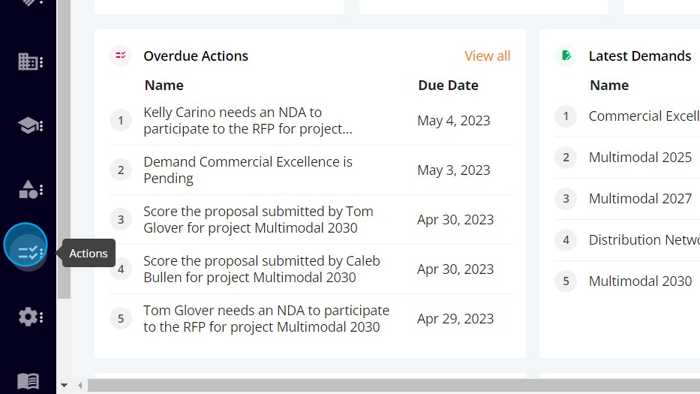Click the horizontal scrollbar left arrow

[80, 385]
